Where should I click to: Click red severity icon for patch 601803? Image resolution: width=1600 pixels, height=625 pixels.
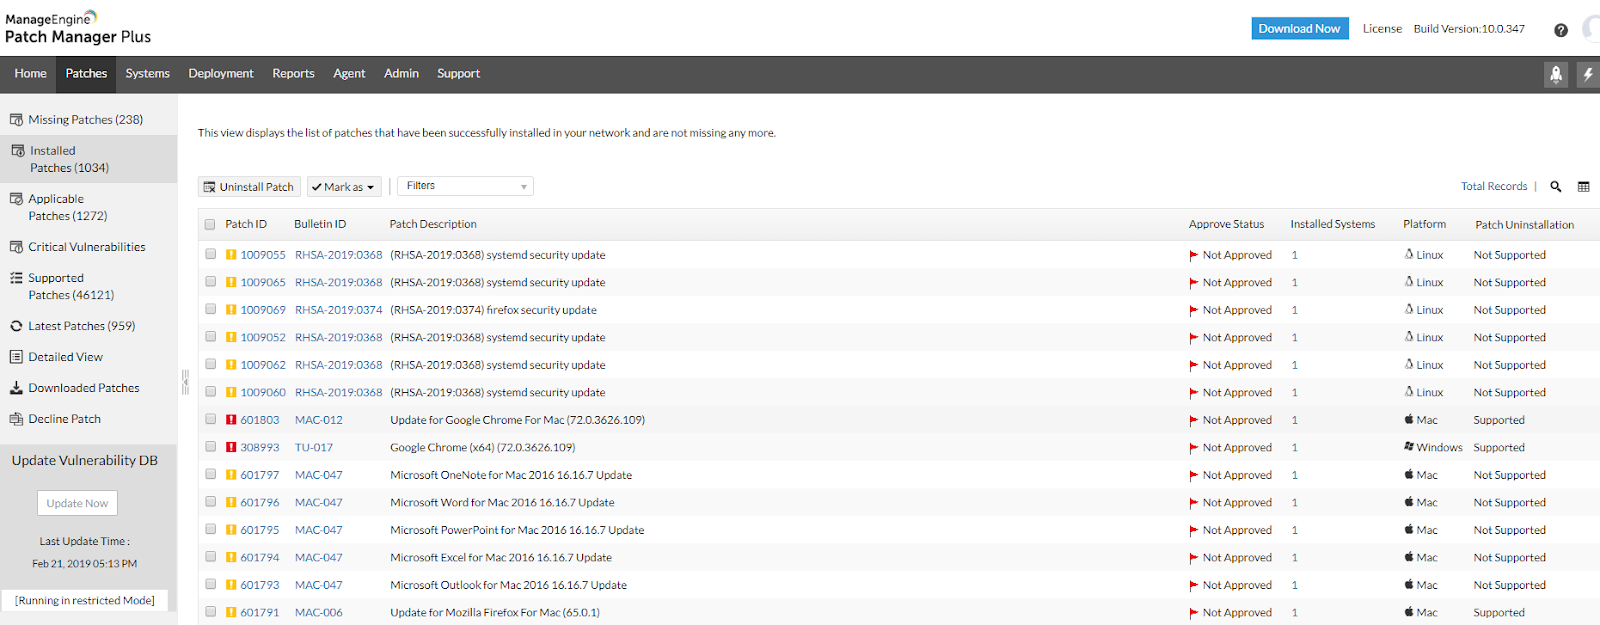pos(231,420)
